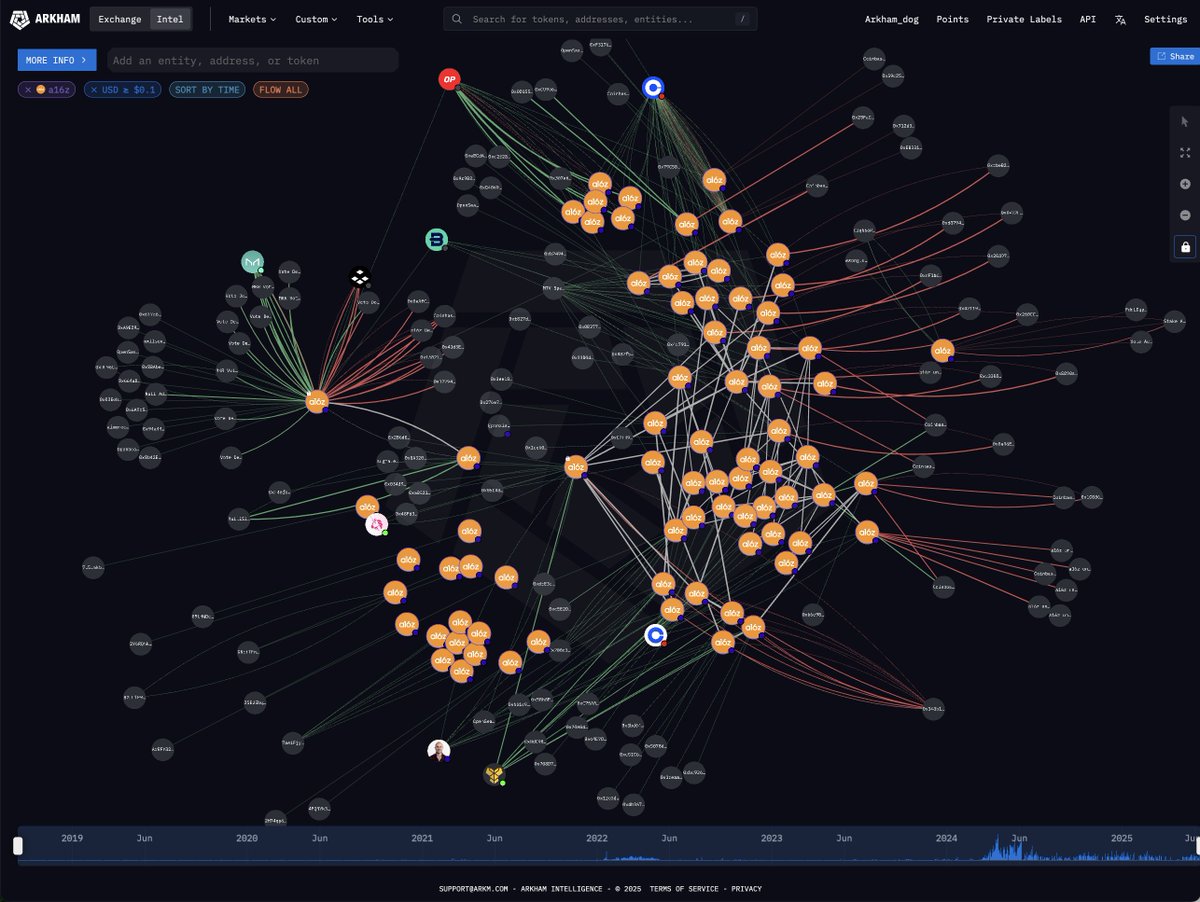Open Private Labels
1200x902 pixels.
[1024, 19]
